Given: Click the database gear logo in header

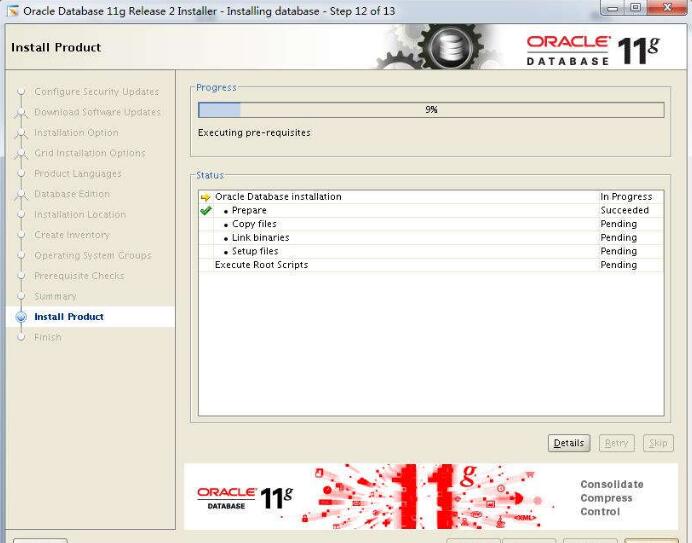Looking at the screenshot, I should click(450, 47).
